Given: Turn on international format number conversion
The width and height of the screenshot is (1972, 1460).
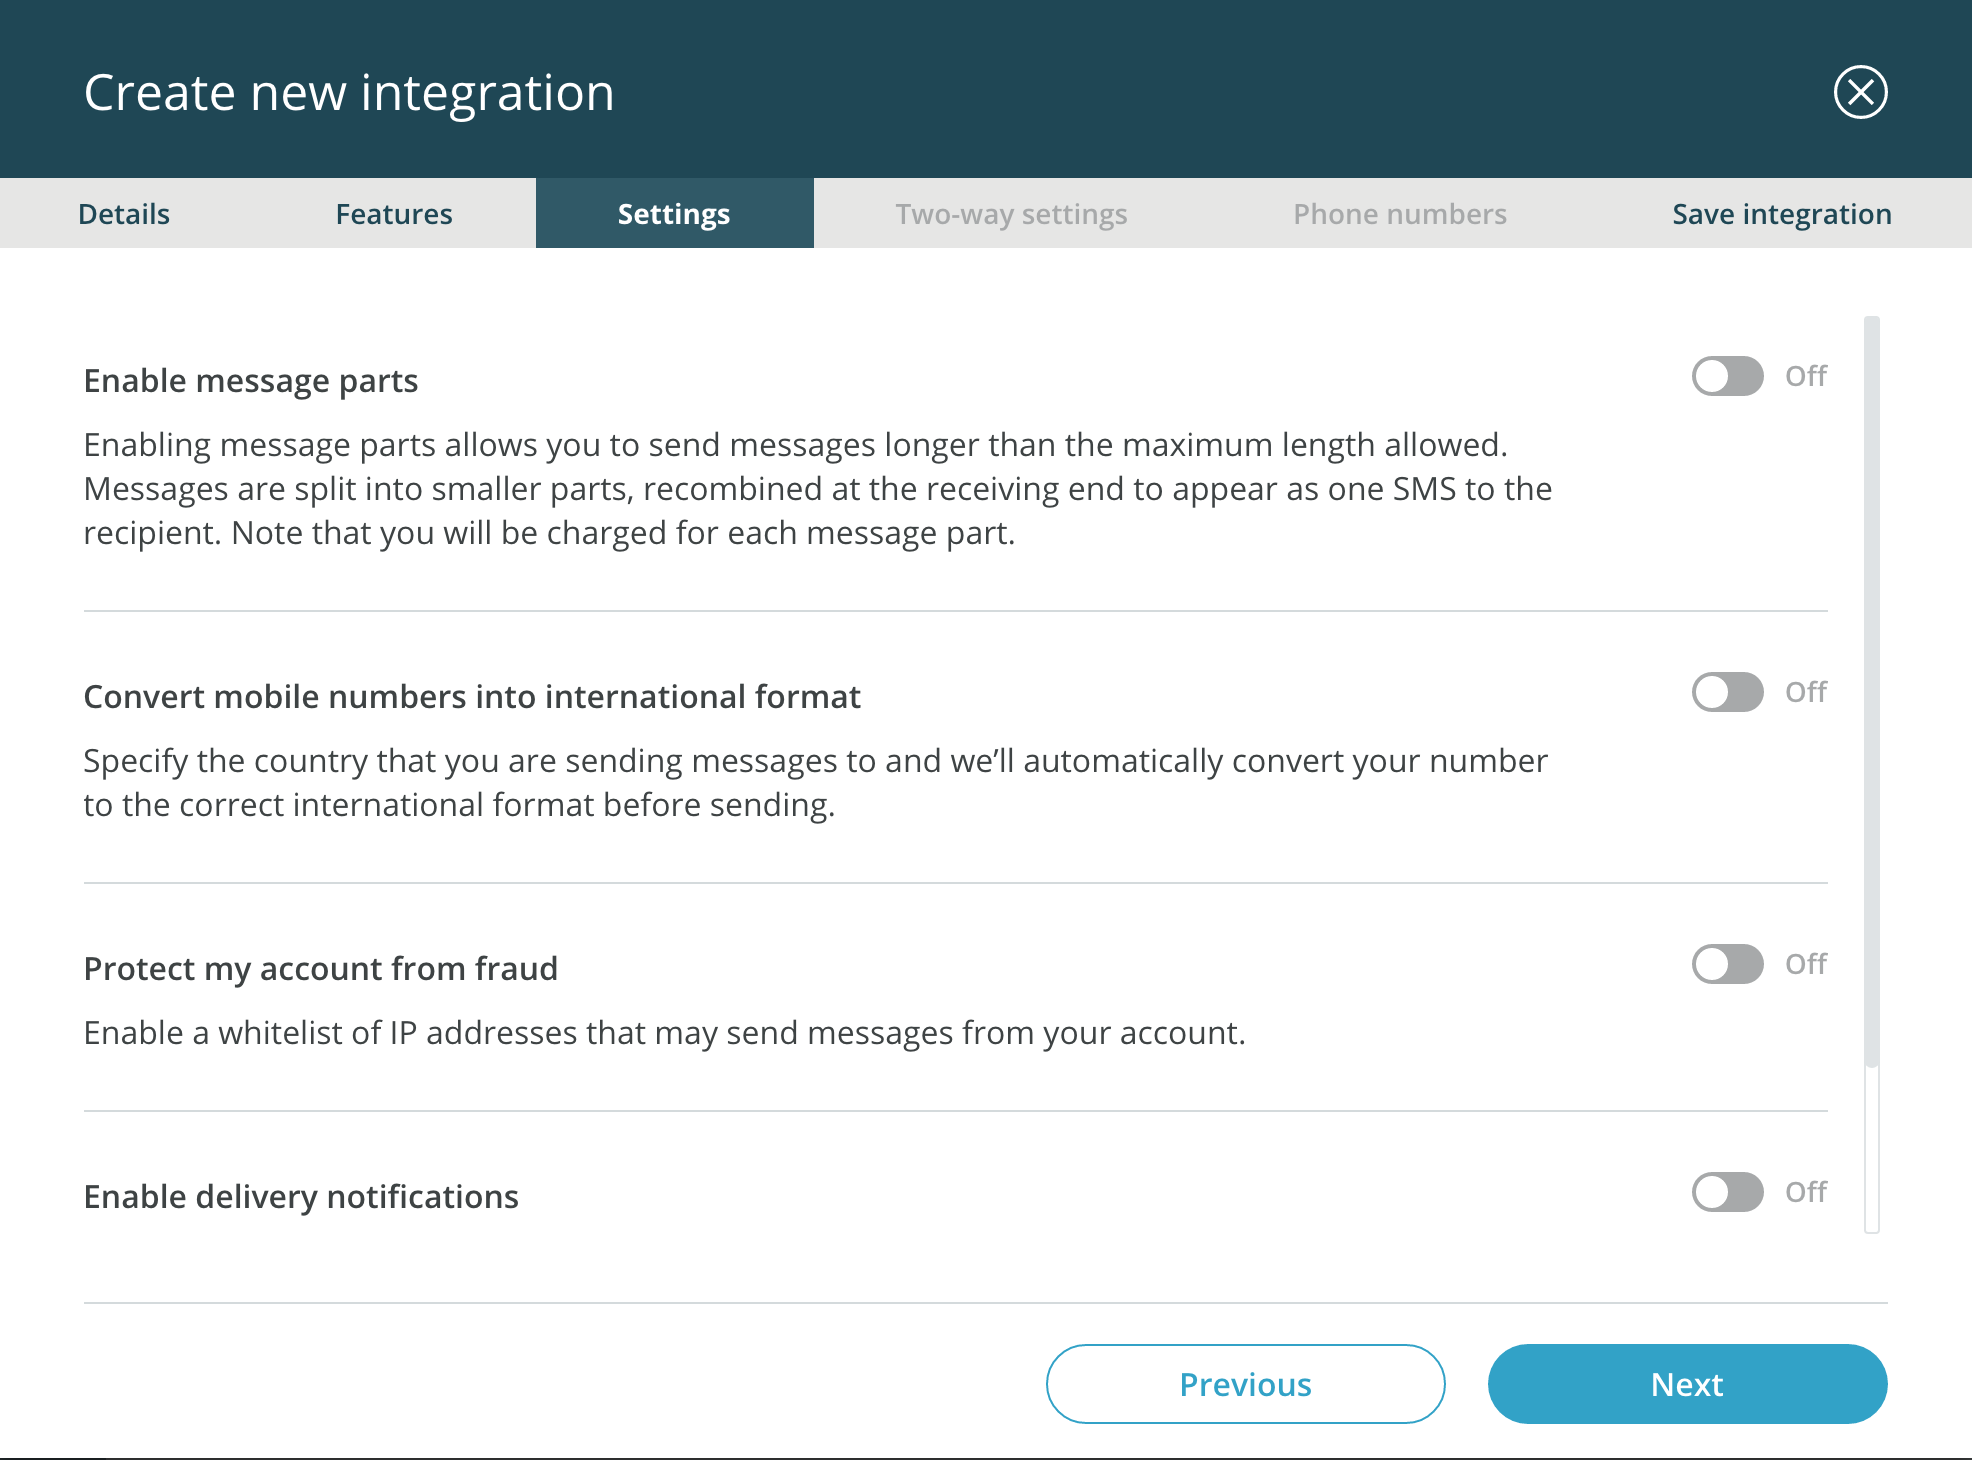Looking at the screenshot, I should 1727,693.
